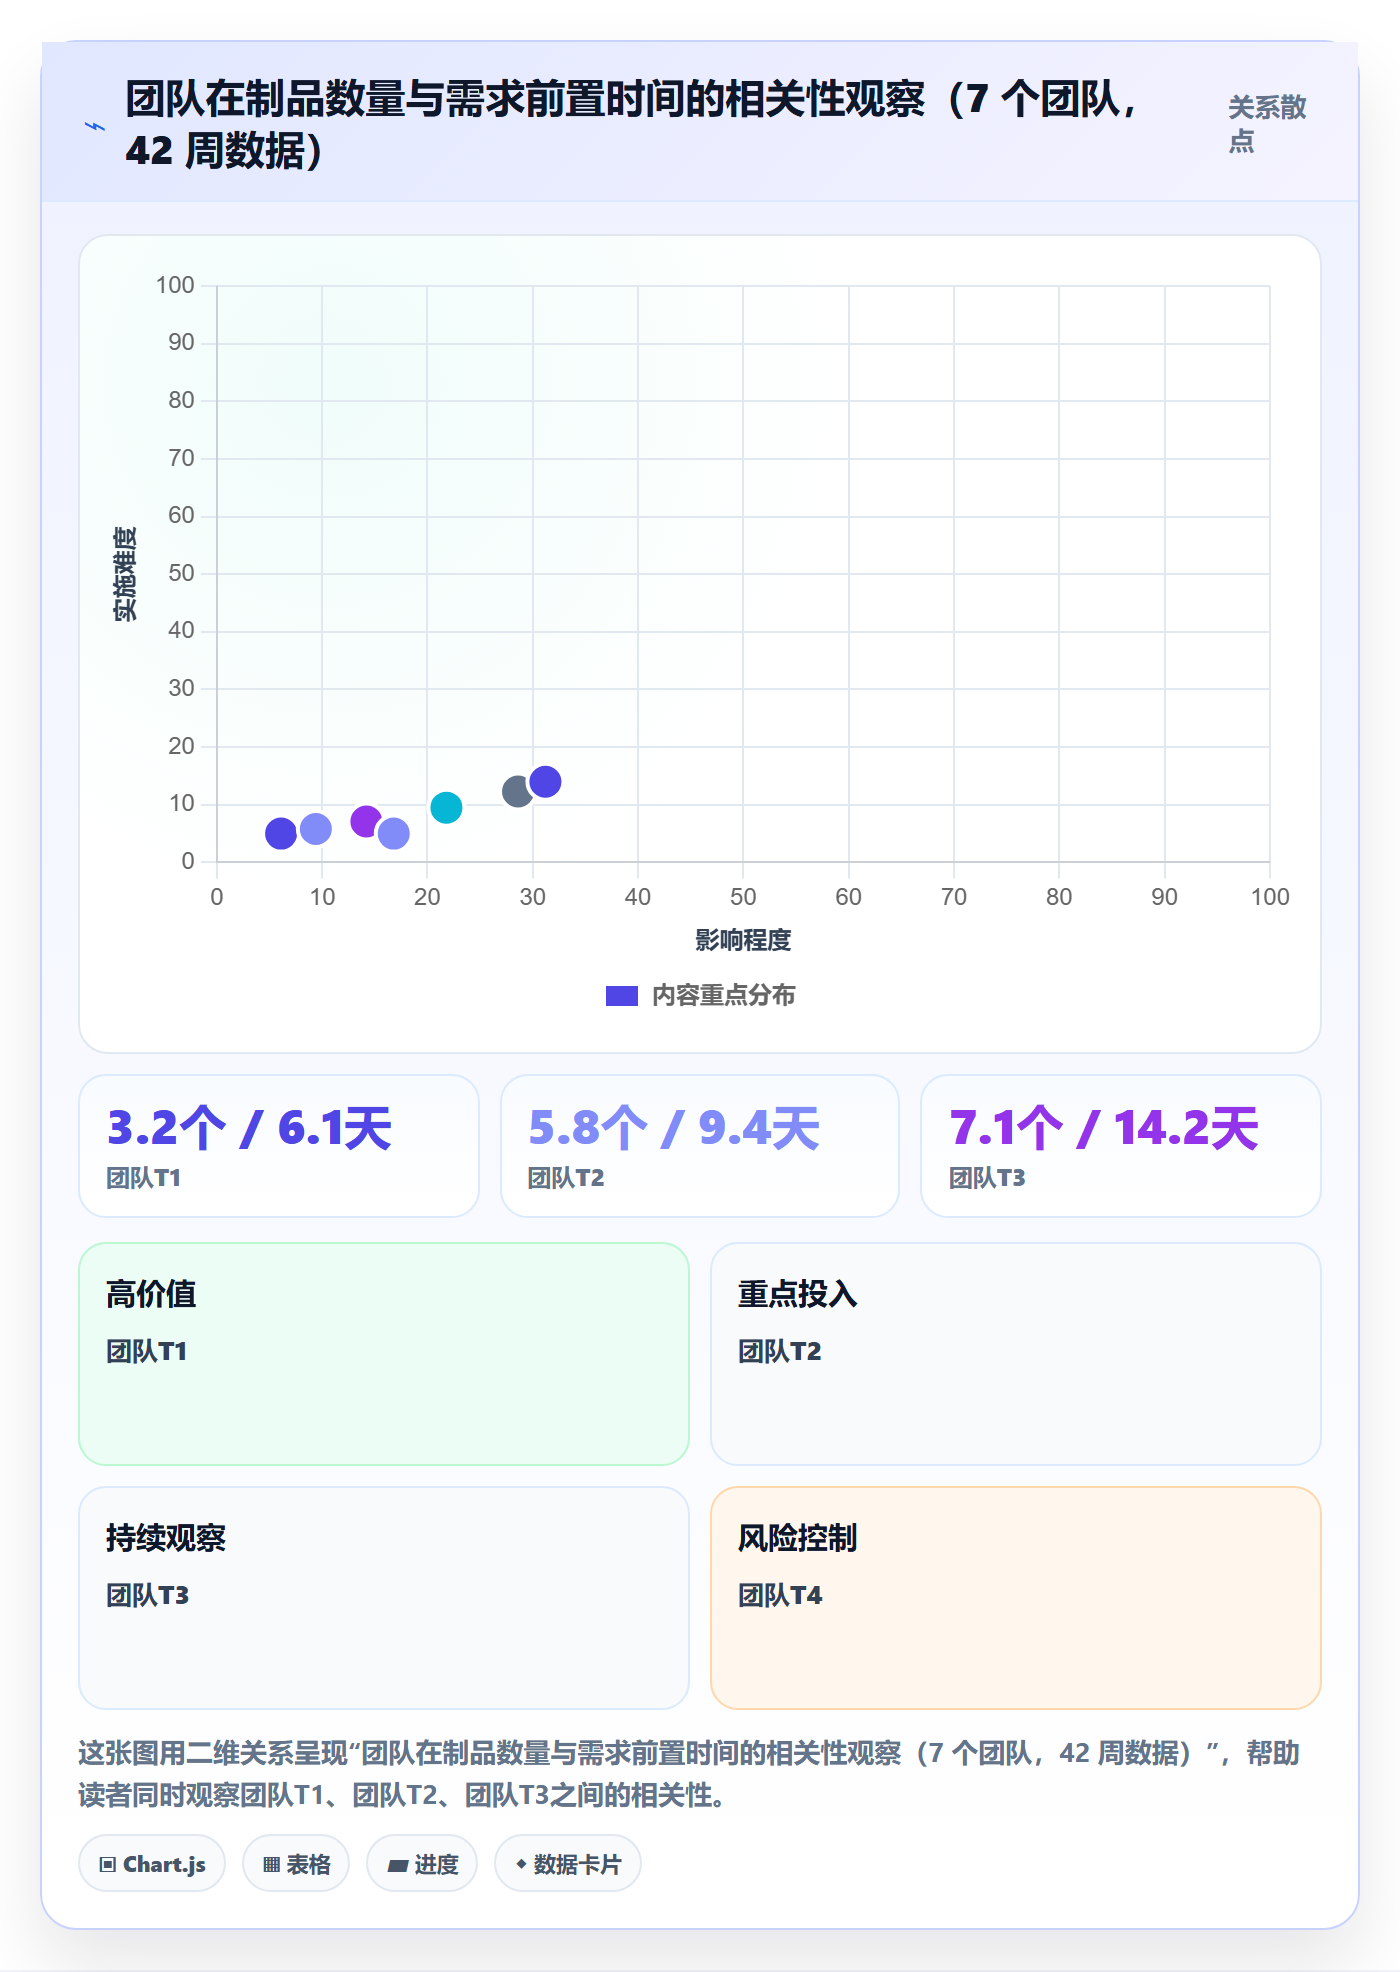Select the 进度 chip
The image size is (1400, 1972).
pos(422,1864)
